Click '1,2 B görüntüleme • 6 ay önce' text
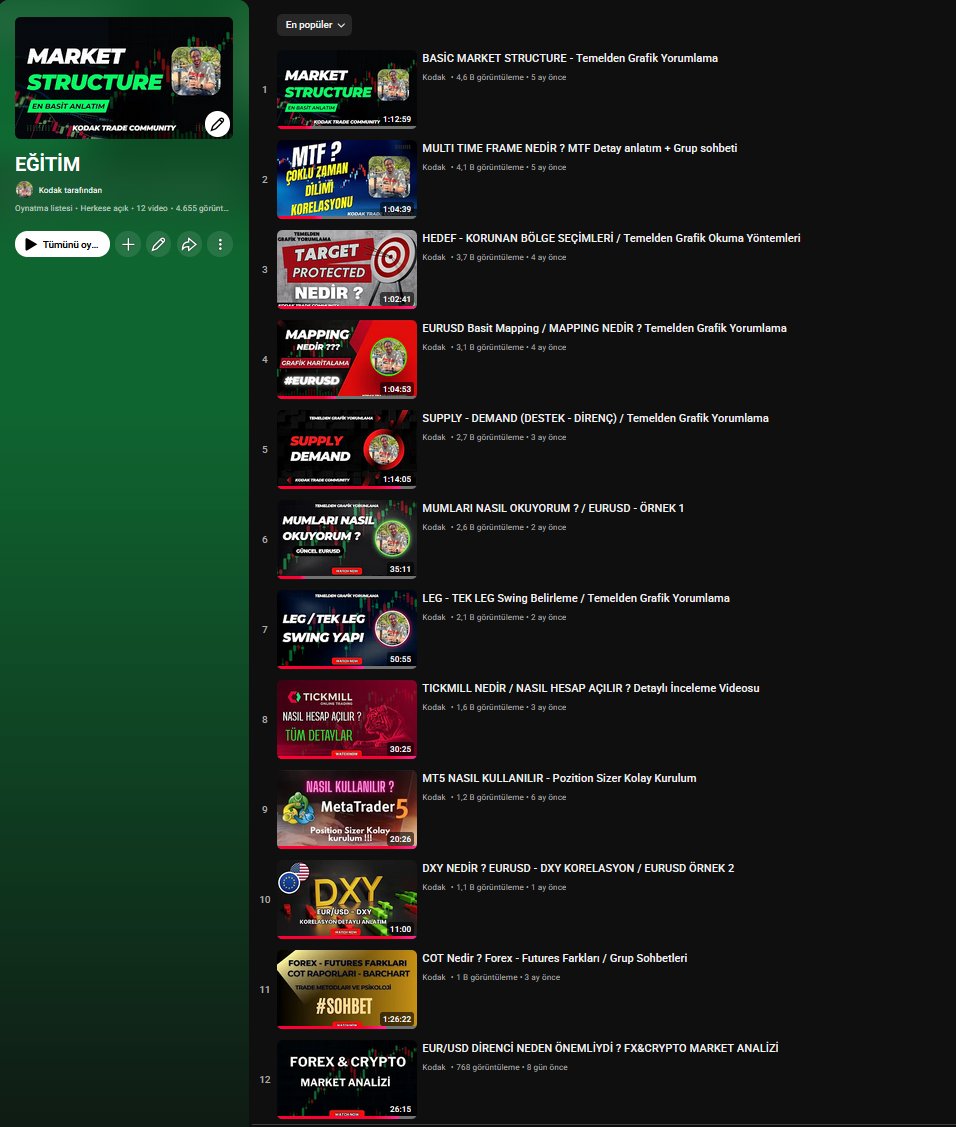Viewport: 956px width, 1127px height. pyautogui.click(x=511, y=797)
